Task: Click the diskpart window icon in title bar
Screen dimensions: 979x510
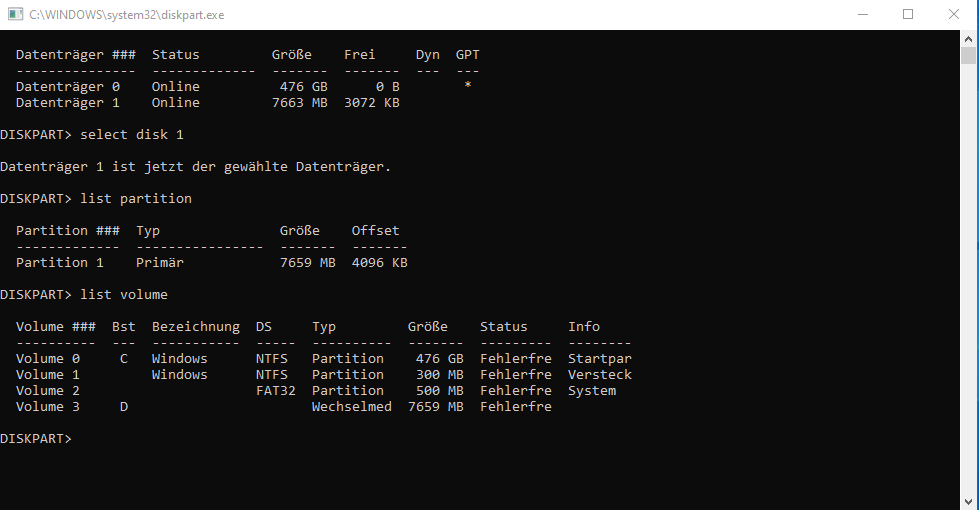Action: (15, 14)
